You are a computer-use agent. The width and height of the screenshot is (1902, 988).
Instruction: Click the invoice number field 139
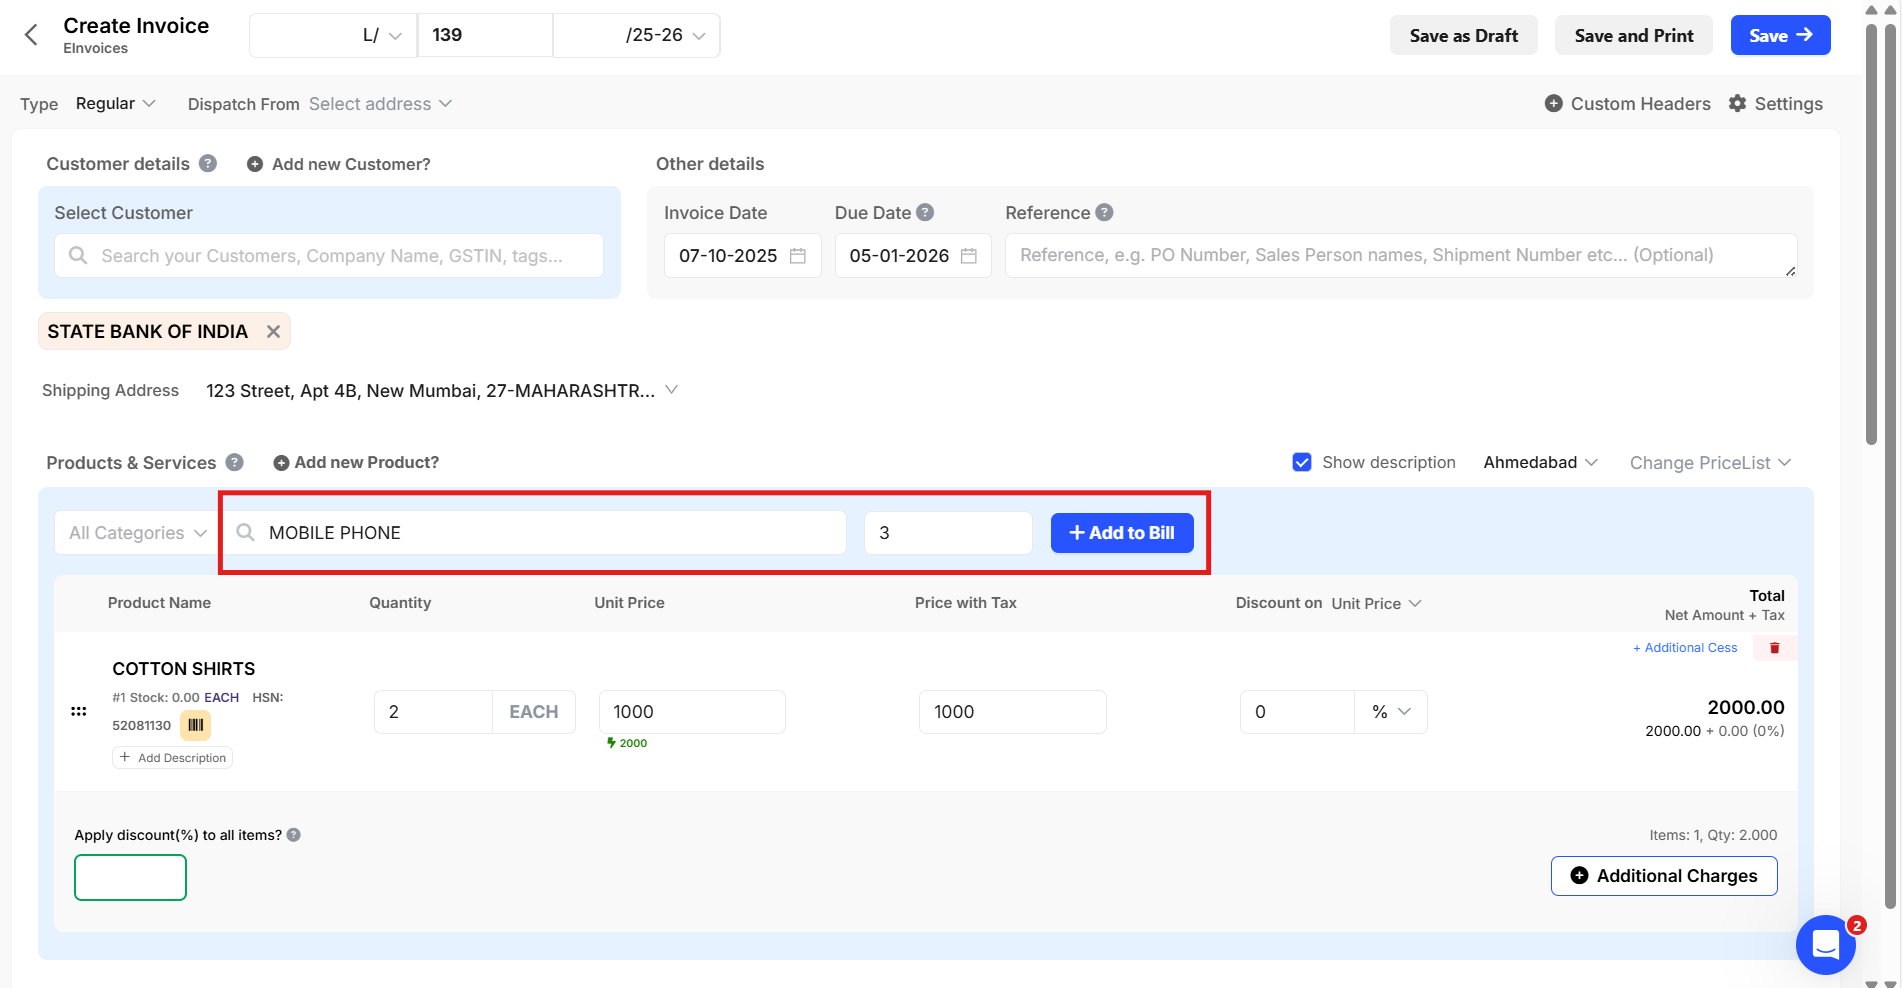485,35
